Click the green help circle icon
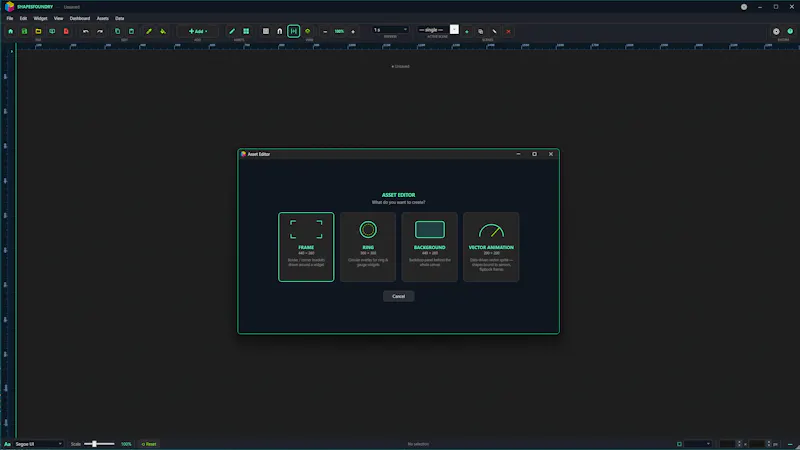800x450 pixels. 790,31
